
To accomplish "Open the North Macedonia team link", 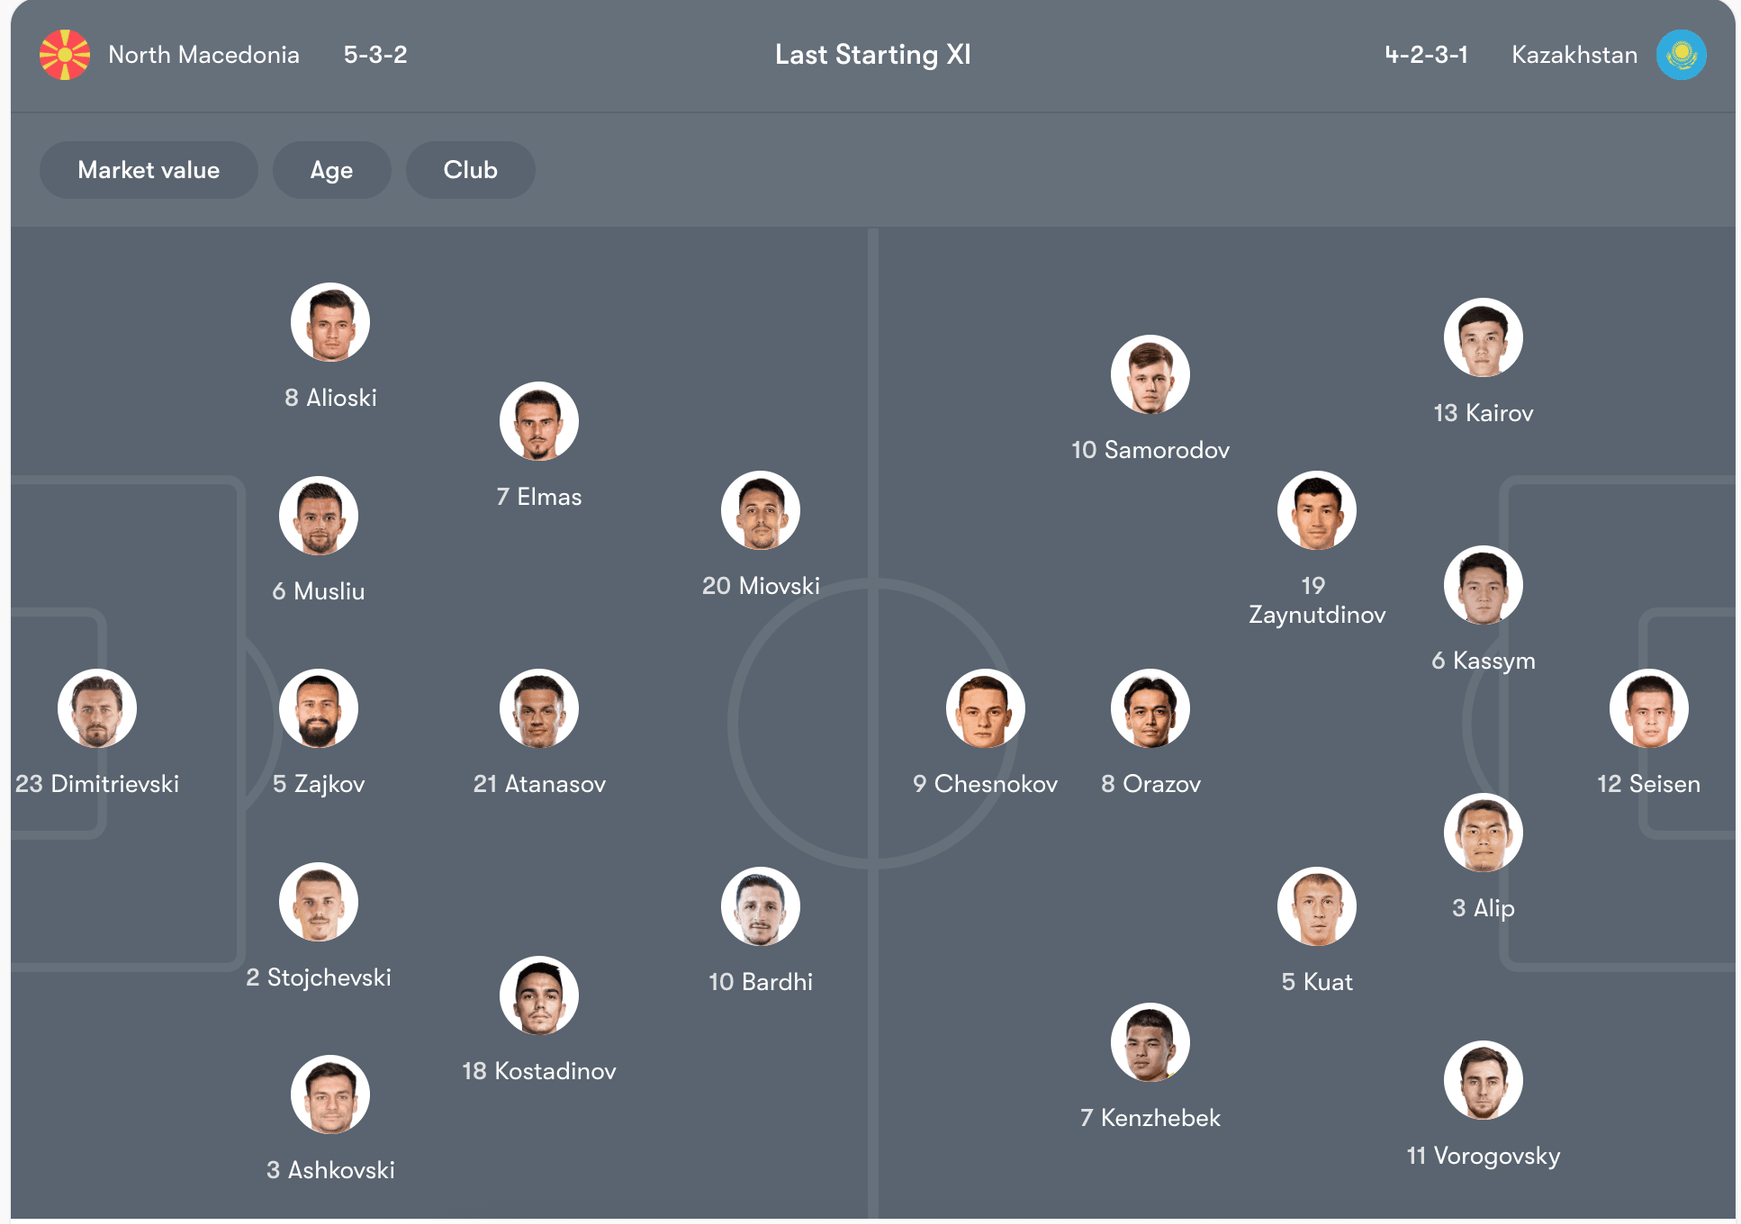I will (203, 55).
